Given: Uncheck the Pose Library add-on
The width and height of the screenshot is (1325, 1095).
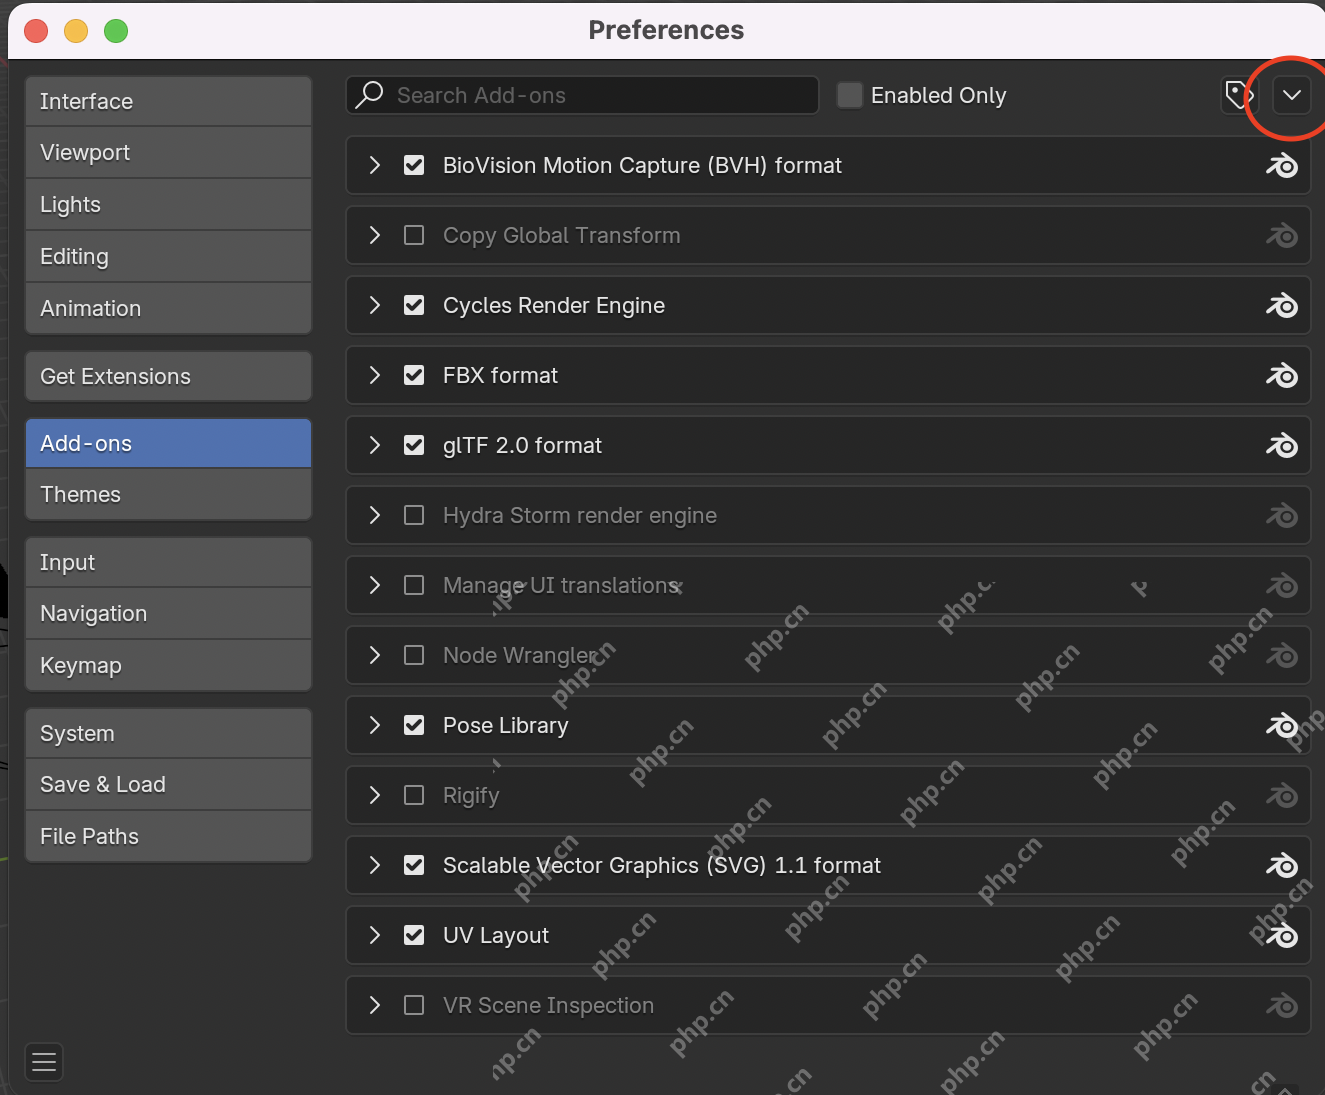Looking at the screenshot, I should 414,725.
